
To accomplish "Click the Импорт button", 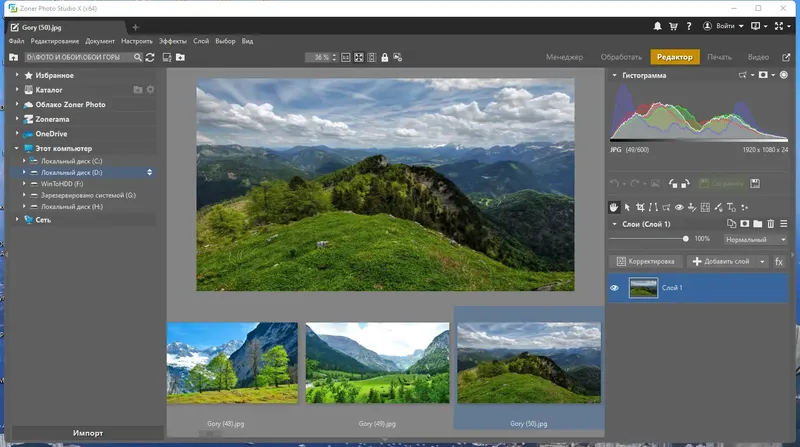I will [x=88, y=433].
